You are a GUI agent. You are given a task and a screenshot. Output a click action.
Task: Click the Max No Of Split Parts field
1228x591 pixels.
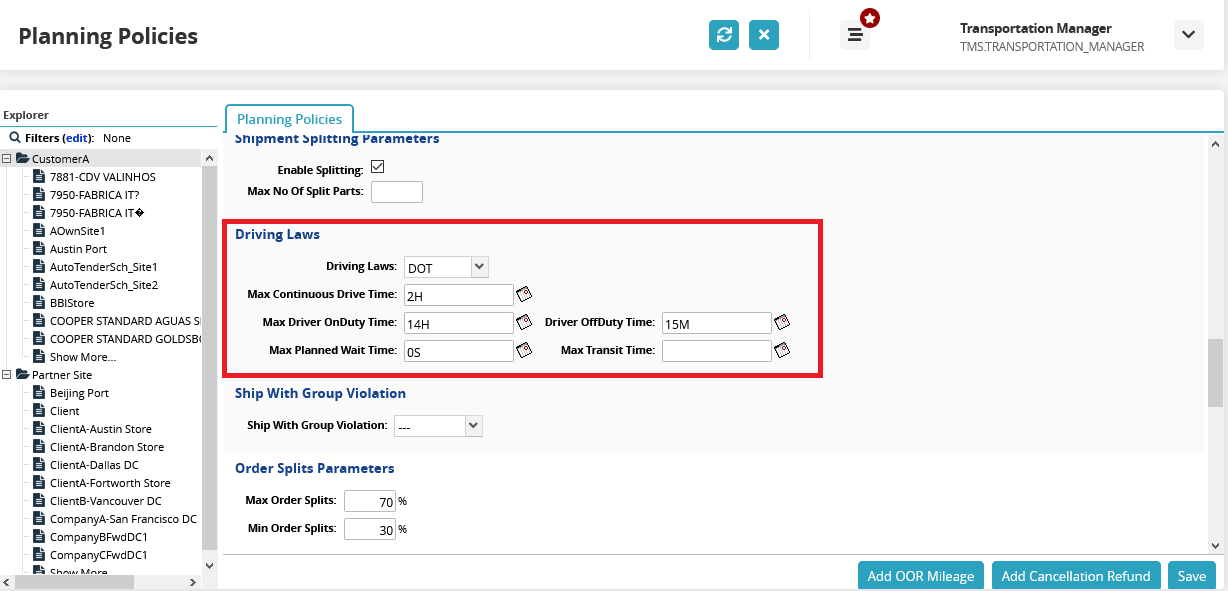pyautogui.click(x=397, y=192)
